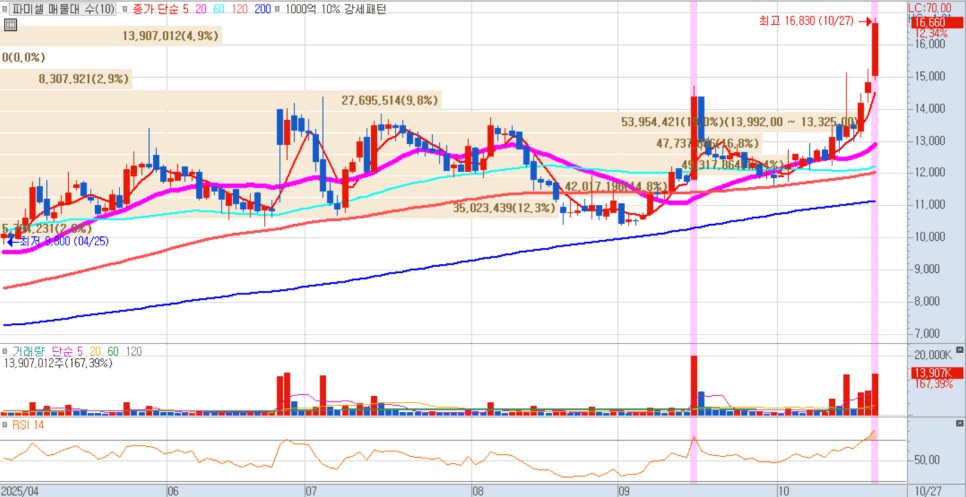This screenshot has width=966, height=497.
Task: Open the RSI panel corner menu button
Action: [959, 424]
